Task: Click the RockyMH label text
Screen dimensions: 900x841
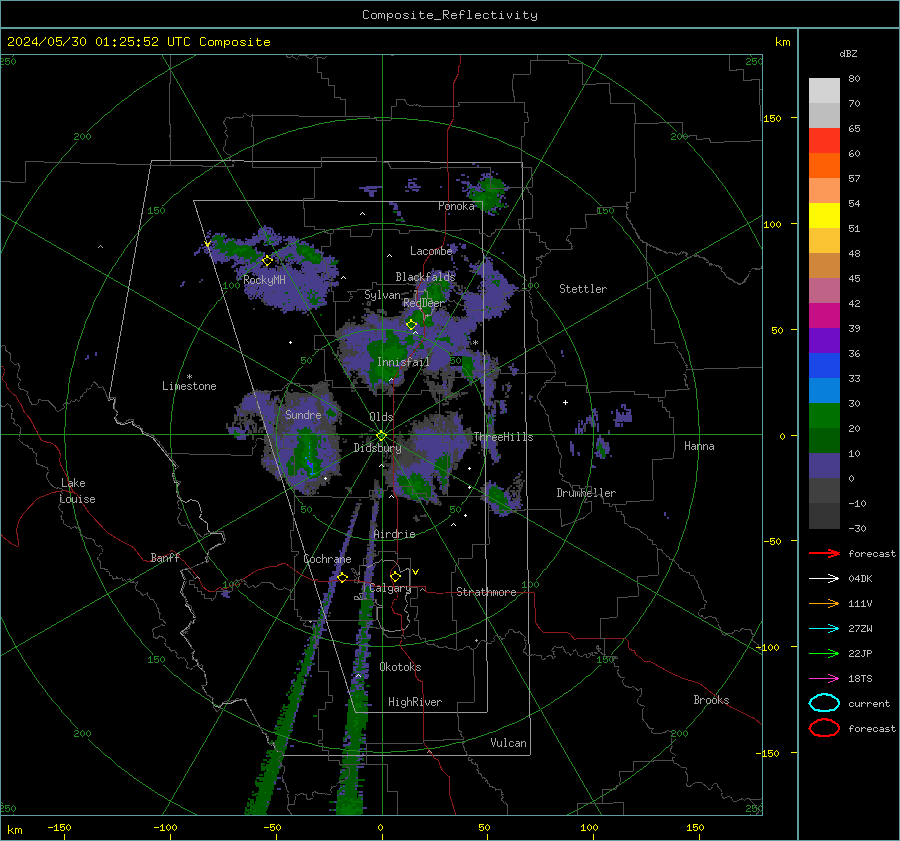Action: coord(264,280)
